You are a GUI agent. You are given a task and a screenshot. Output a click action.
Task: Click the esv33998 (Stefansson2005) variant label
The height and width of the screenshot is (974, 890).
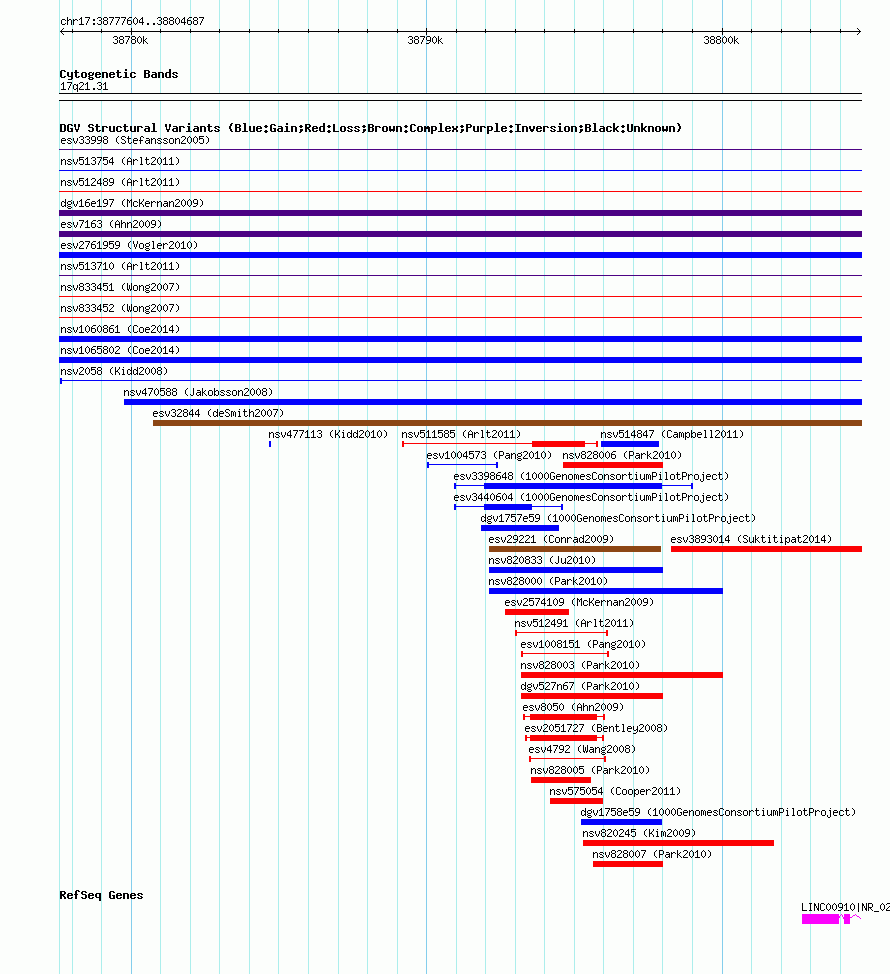point(135,140)
